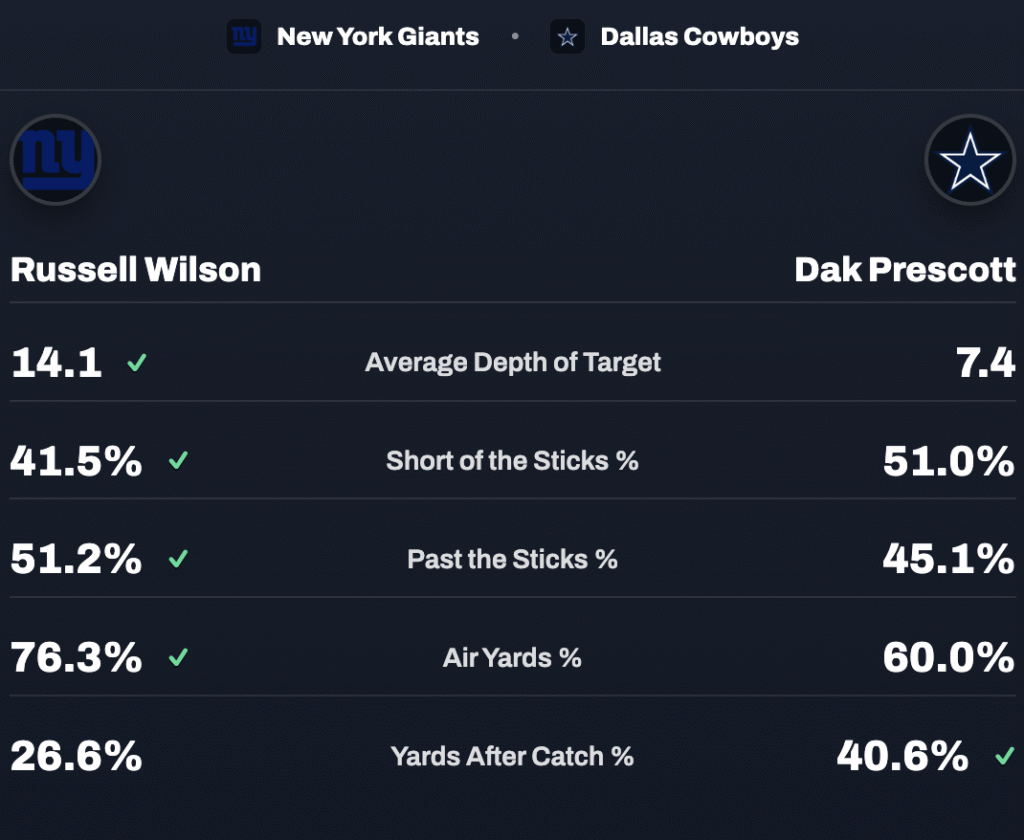
Task: Click Russell Wilson's 26.6% value
Action: pyautogui.click(x=76, y=756)
